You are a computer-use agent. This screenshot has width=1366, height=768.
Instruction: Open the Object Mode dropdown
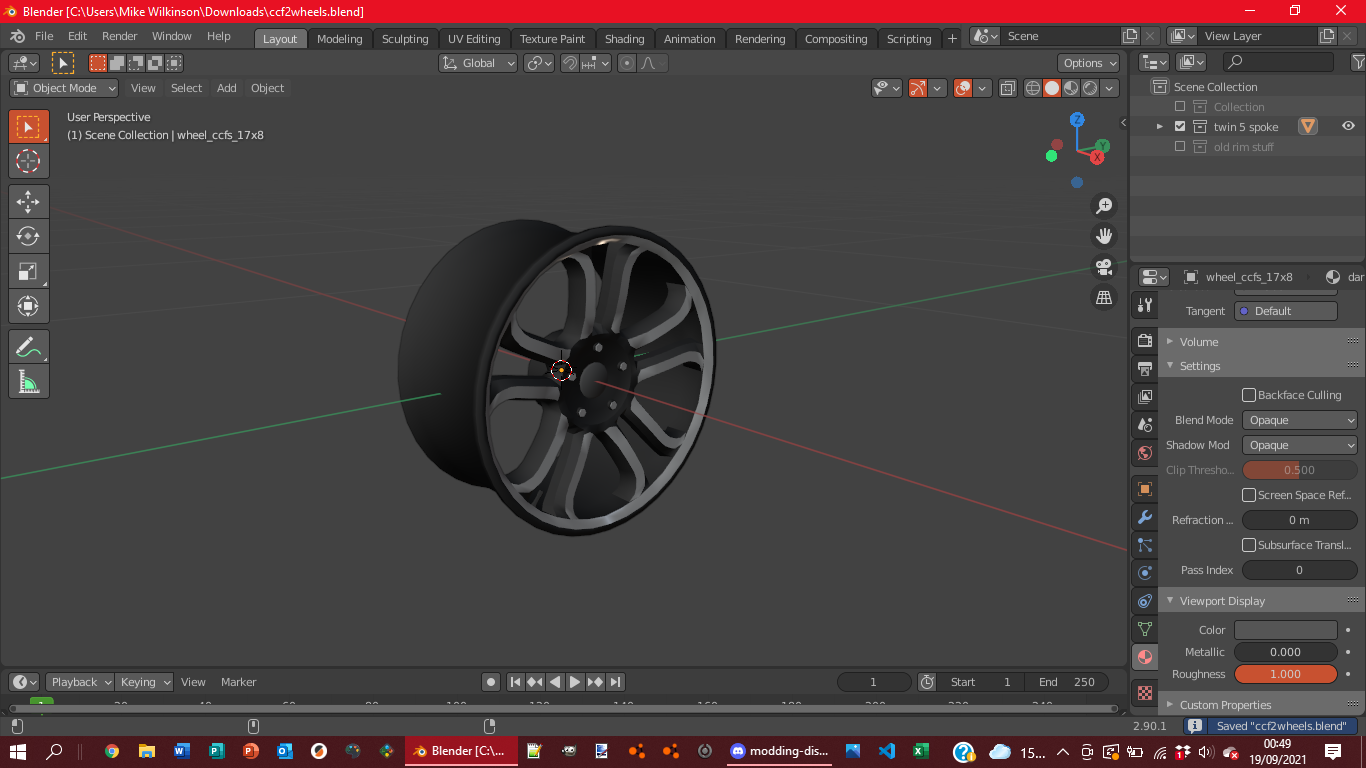pyautogui.click(x=64, y=88)
